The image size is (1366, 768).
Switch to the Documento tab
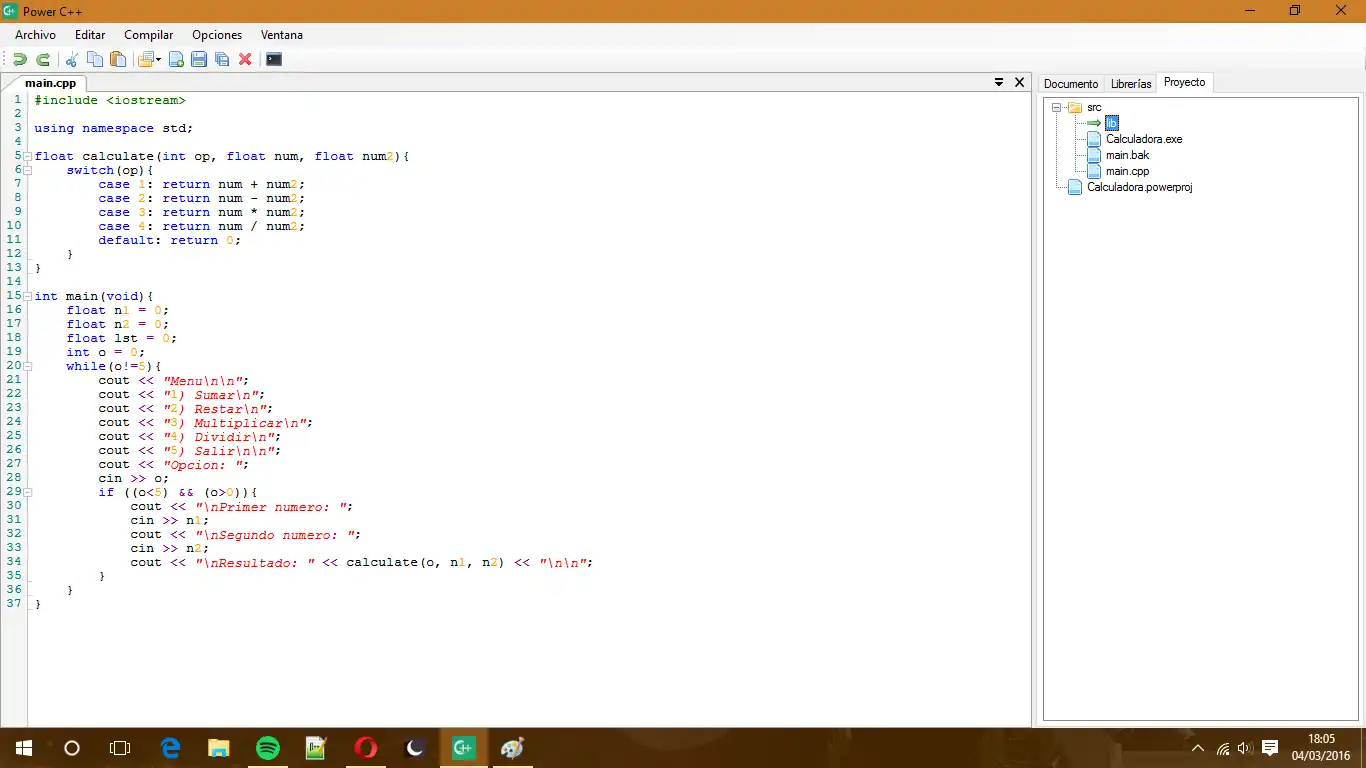point(1071,84)
